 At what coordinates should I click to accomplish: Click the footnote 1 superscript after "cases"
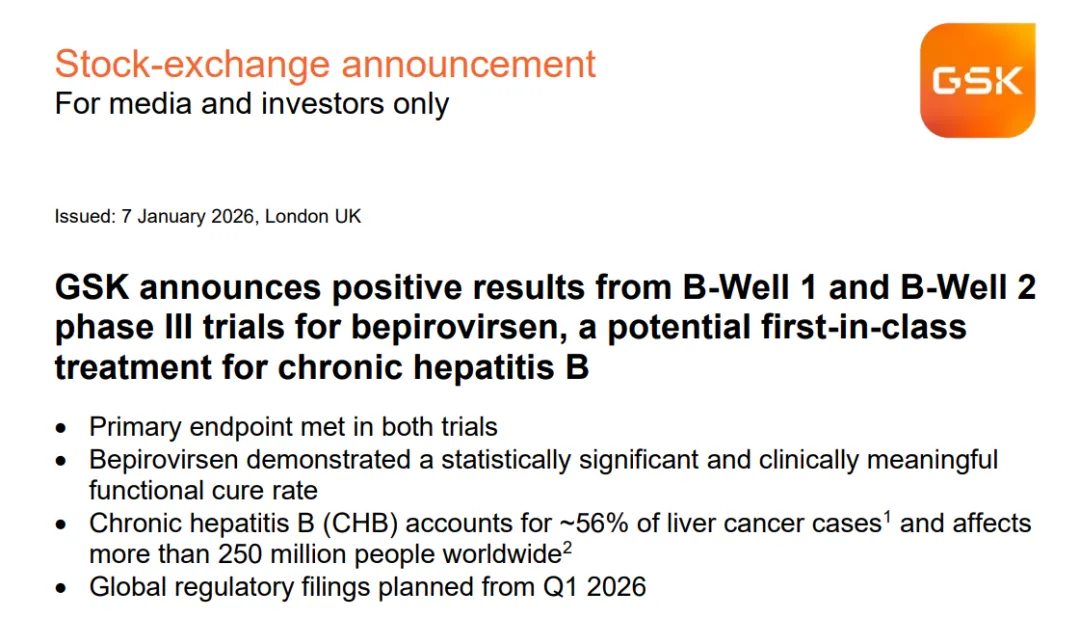886,516
